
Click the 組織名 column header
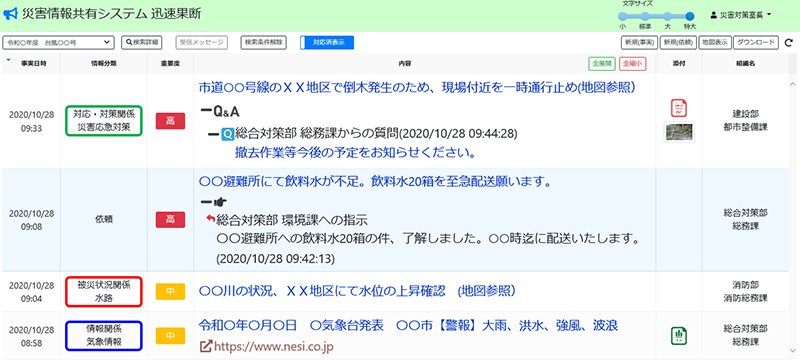745,64
